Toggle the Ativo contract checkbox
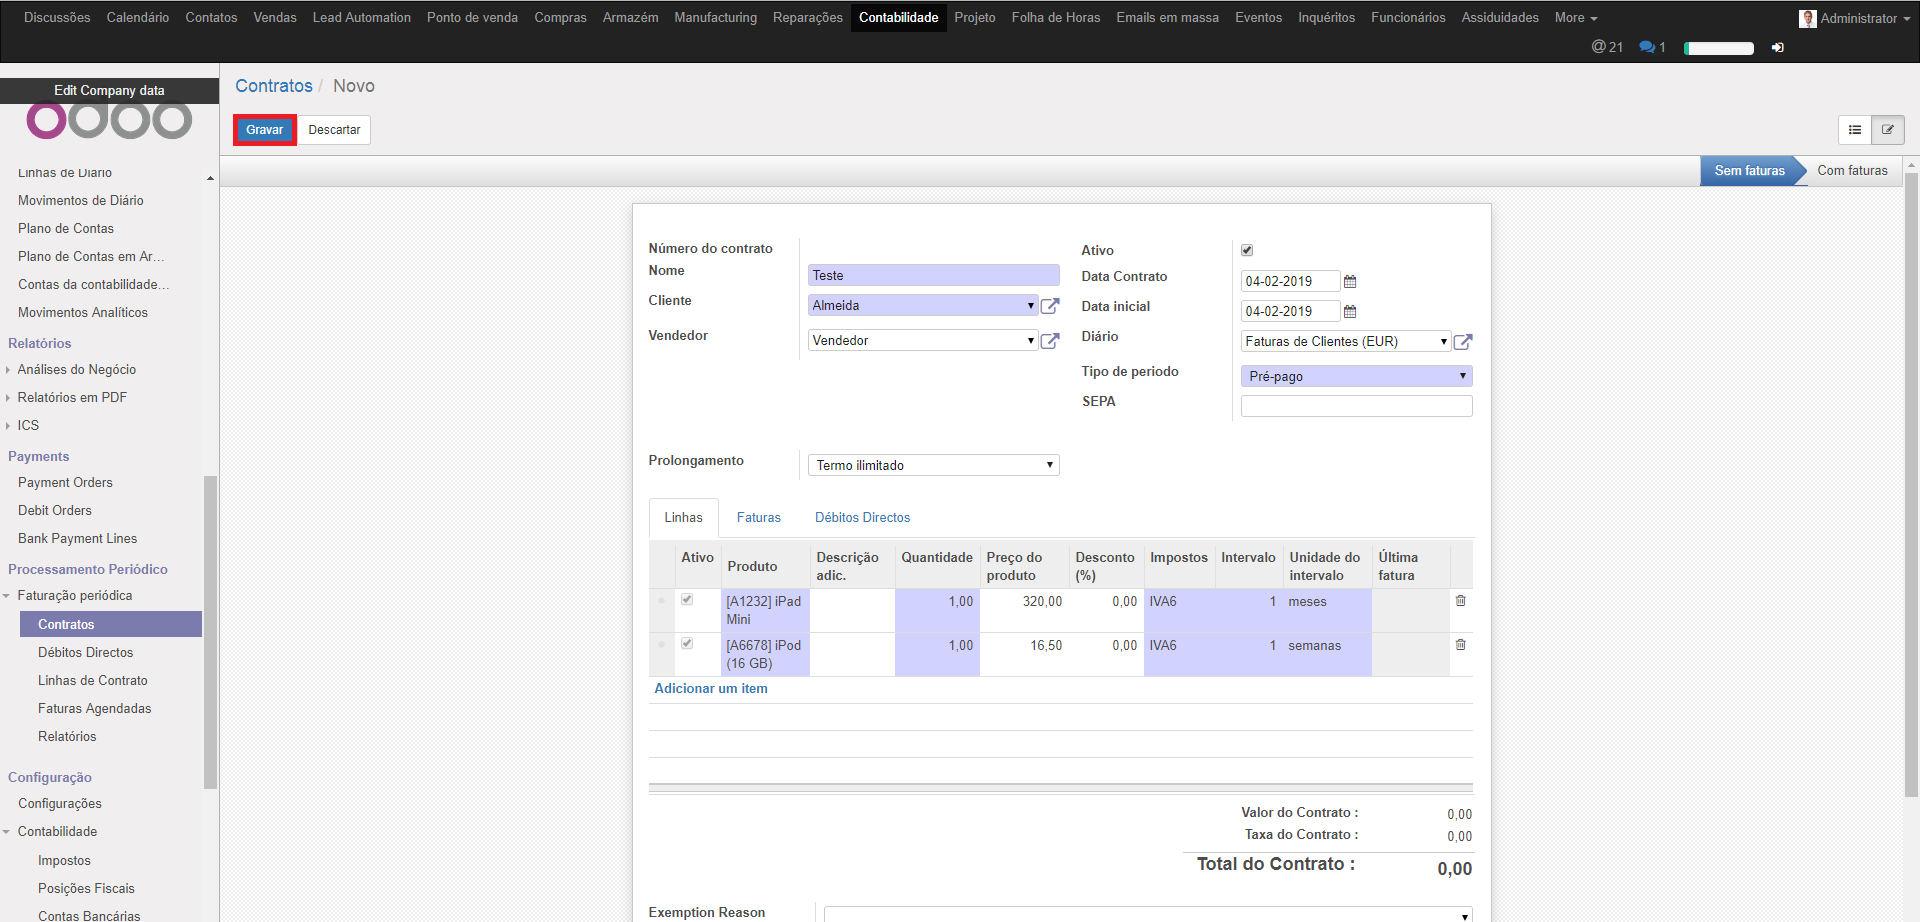1920x922 pixels. pos(1247,250)
